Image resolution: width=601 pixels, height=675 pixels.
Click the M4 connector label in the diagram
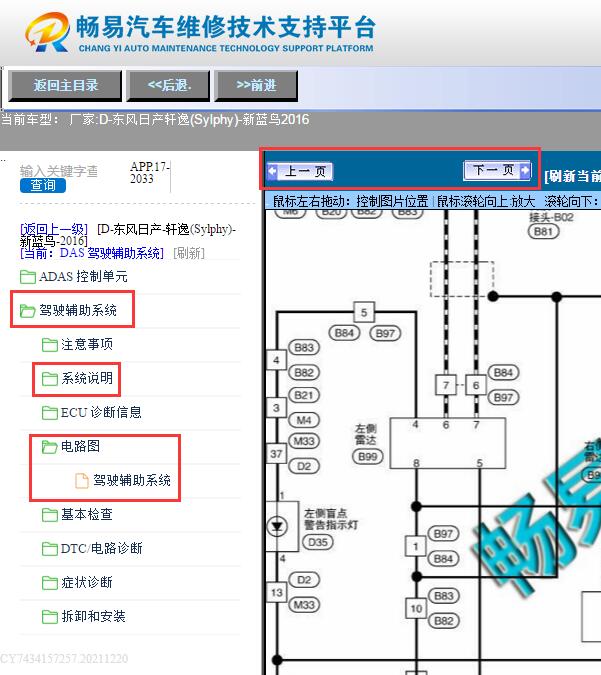point(304,420)
